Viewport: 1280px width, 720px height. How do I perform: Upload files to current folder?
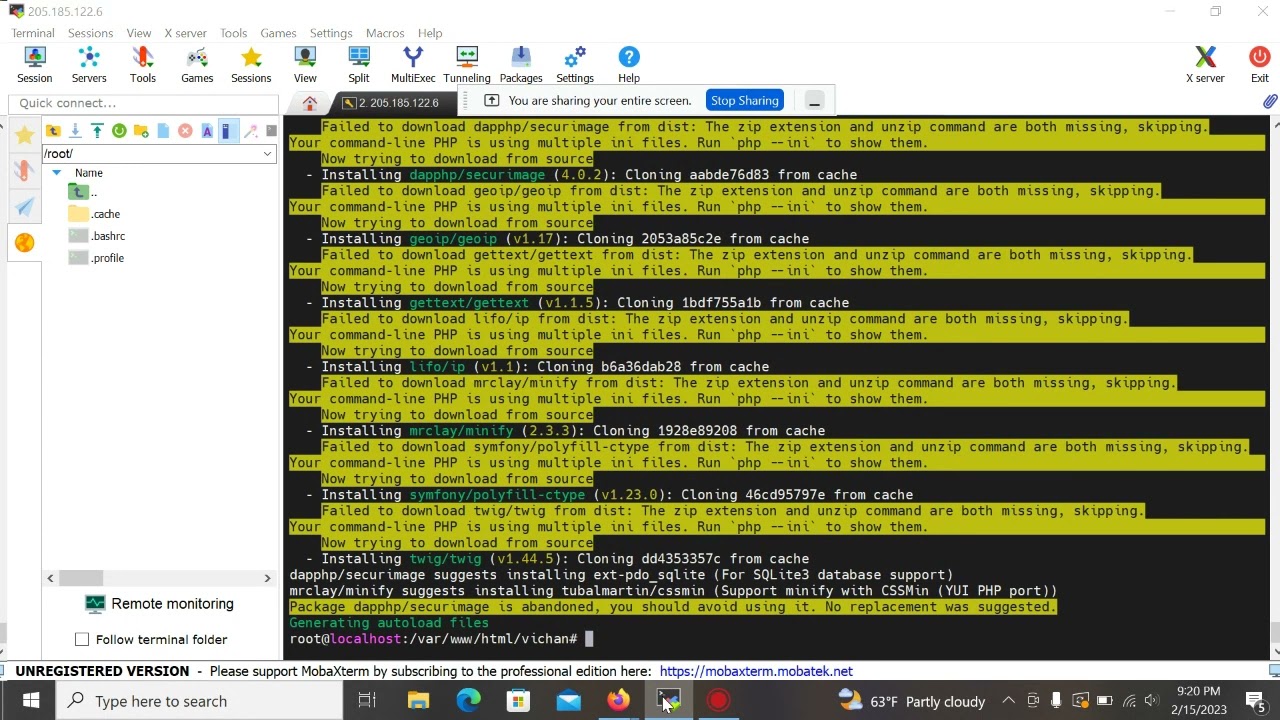[97, 131]
